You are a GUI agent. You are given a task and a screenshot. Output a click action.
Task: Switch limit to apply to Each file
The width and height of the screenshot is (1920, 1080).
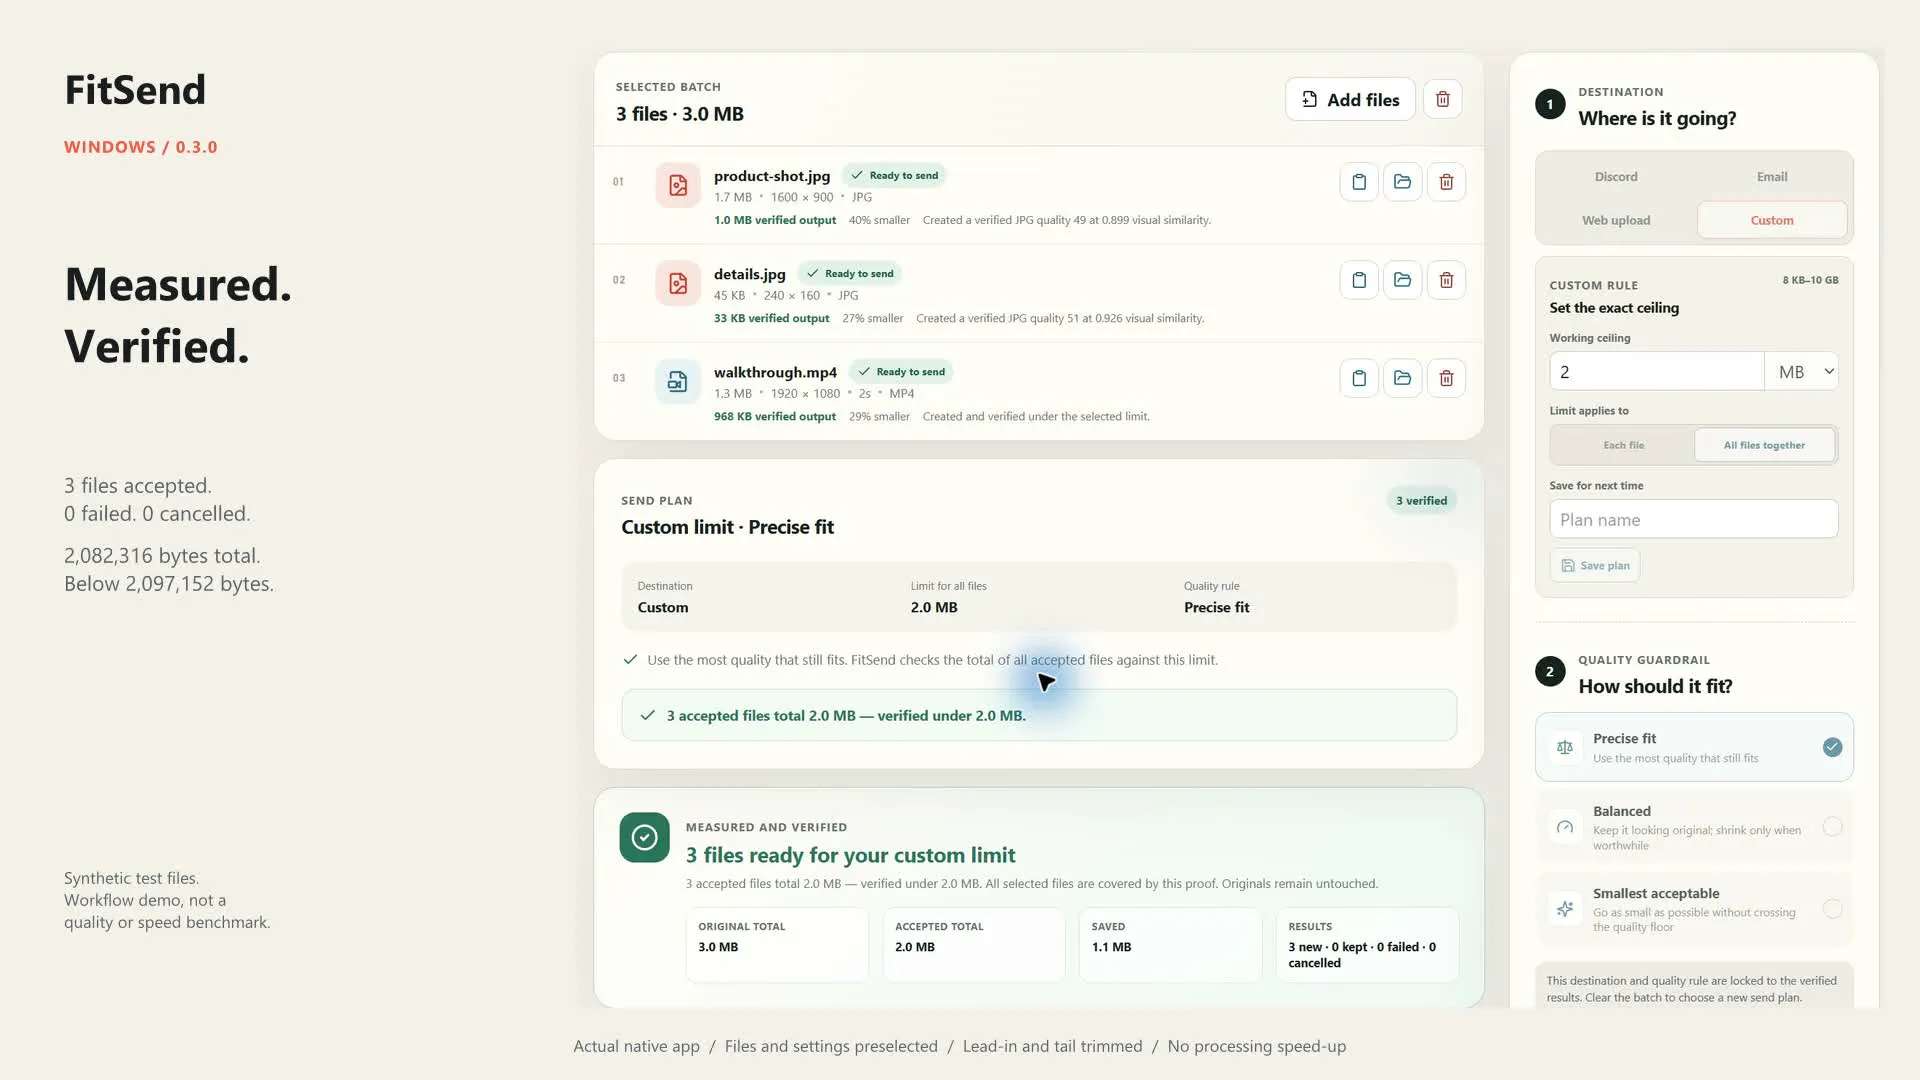(x=1623, y=445)
